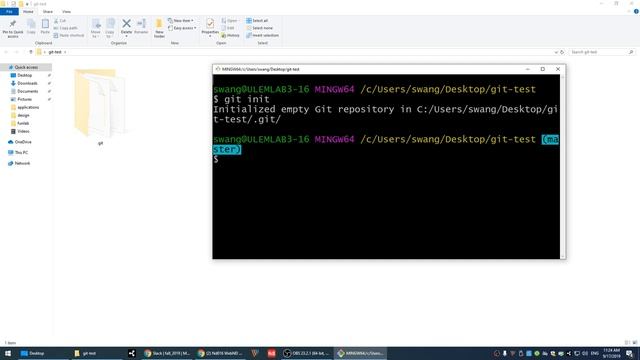Click the taskbar clock
Screen dimensions: 640x360
(x=611, y=353)
